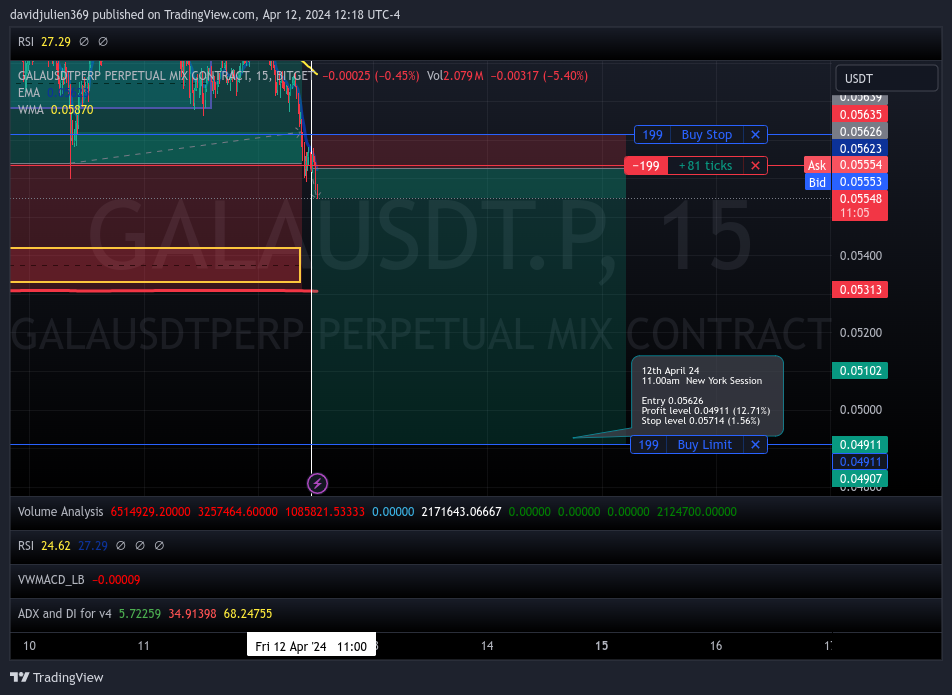Click the green 0.05102 price label
This screenshot has width=952, height=695.
(860, 371)
